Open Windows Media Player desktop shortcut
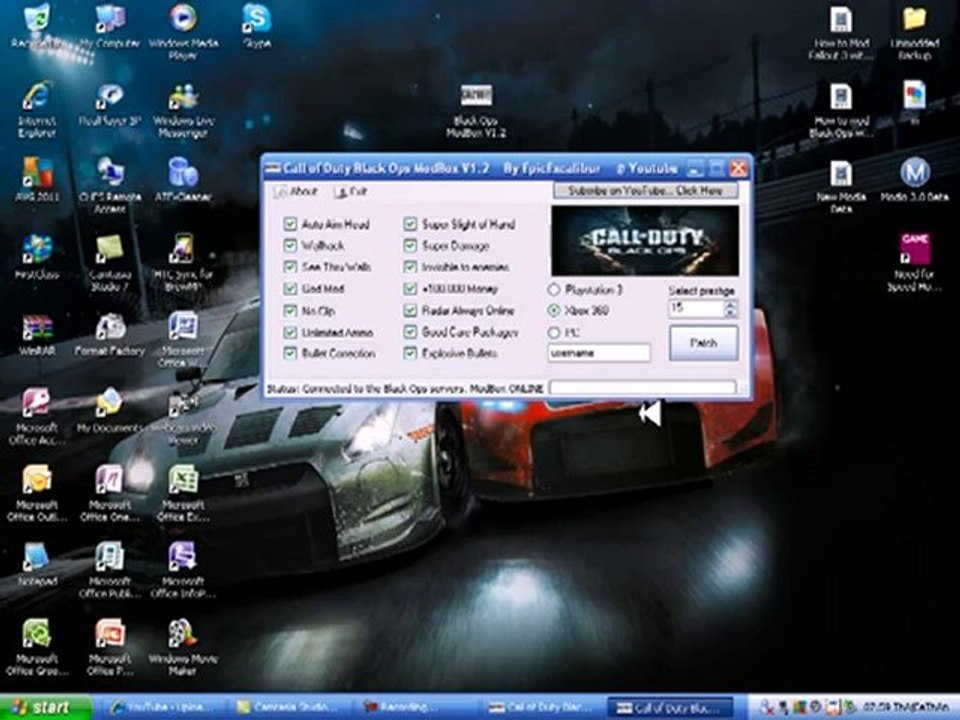The width and height of the screenshot is (960, 720). click(x=183, y=31)
